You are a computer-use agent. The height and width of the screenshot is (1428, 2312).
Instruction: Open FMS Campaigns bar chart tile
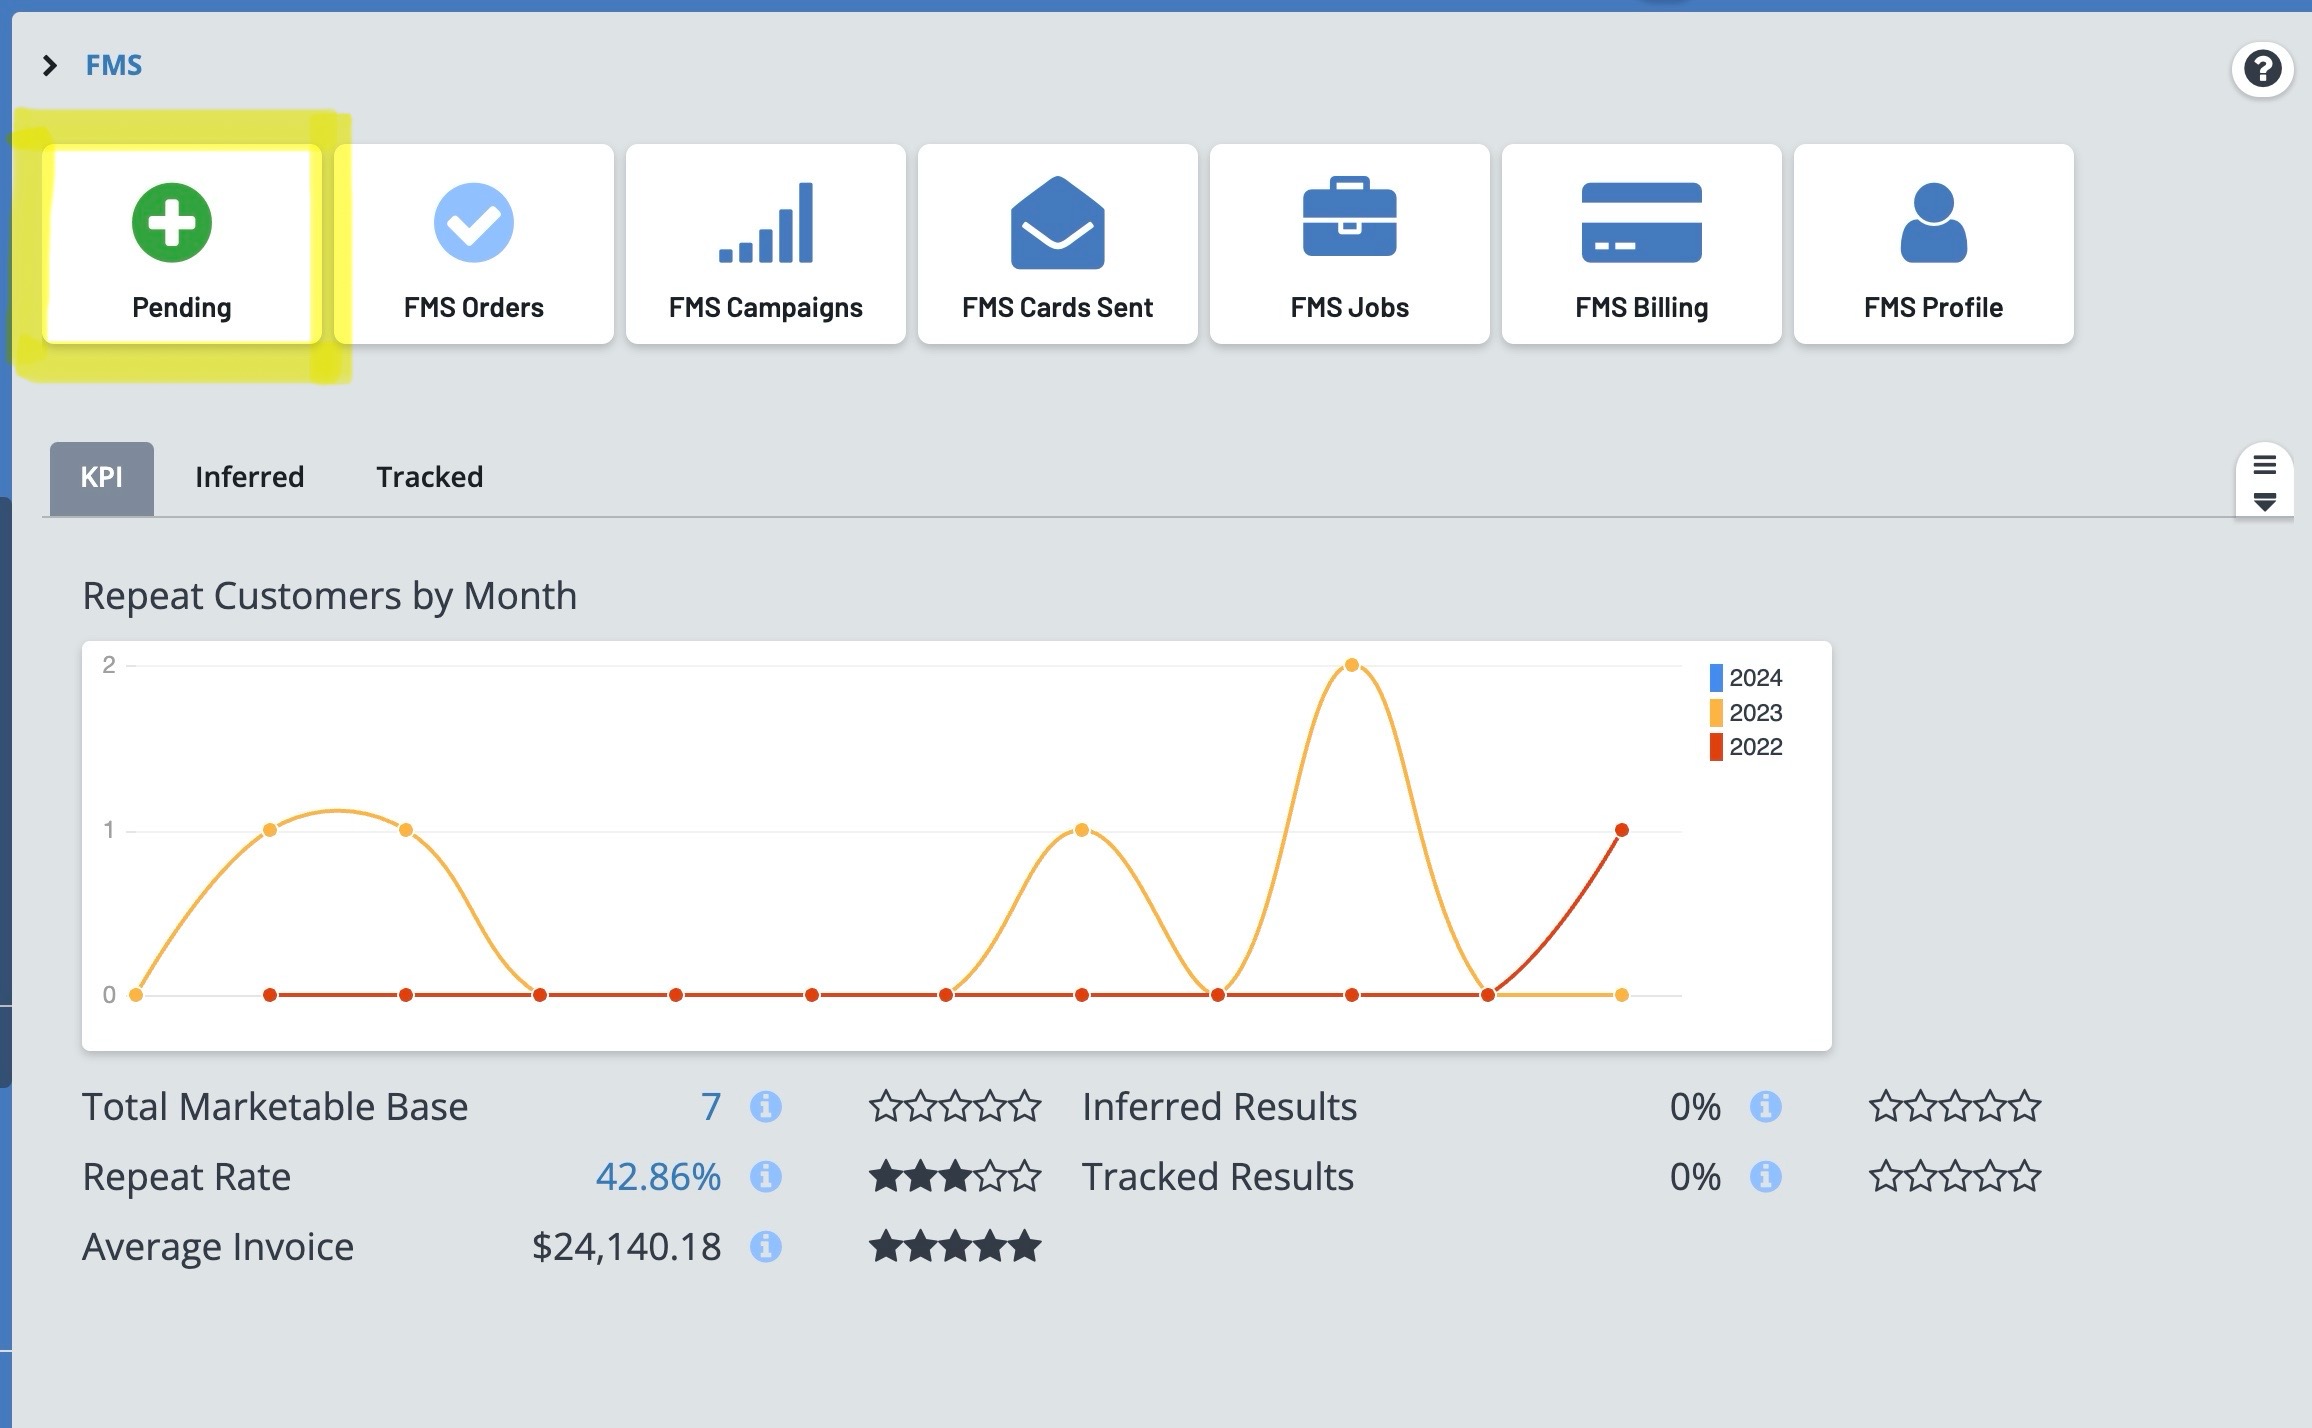click(765, 245)
